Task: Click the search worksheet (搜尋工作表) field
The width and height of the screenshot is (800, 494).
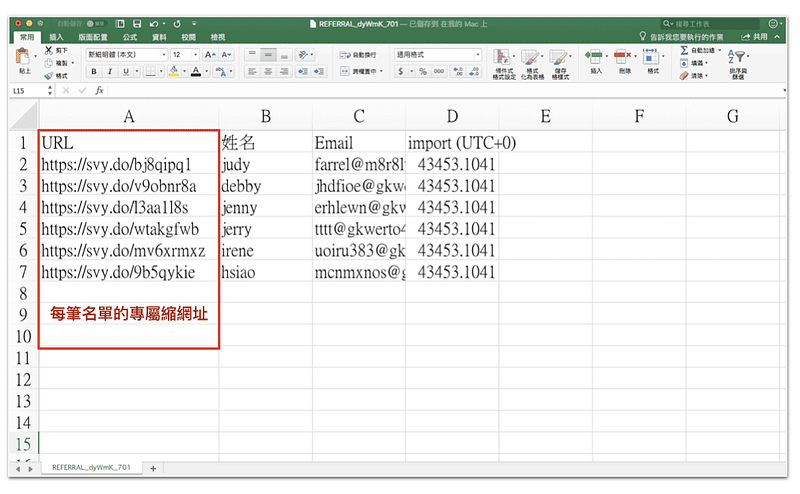Action: (x=712, y=23)
